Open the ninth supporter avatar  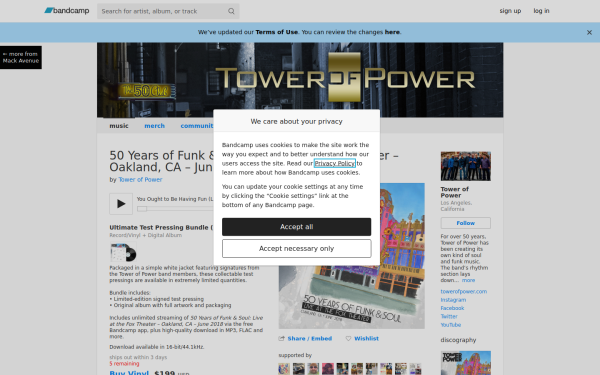pyautogui.click(x=401, y=369)
